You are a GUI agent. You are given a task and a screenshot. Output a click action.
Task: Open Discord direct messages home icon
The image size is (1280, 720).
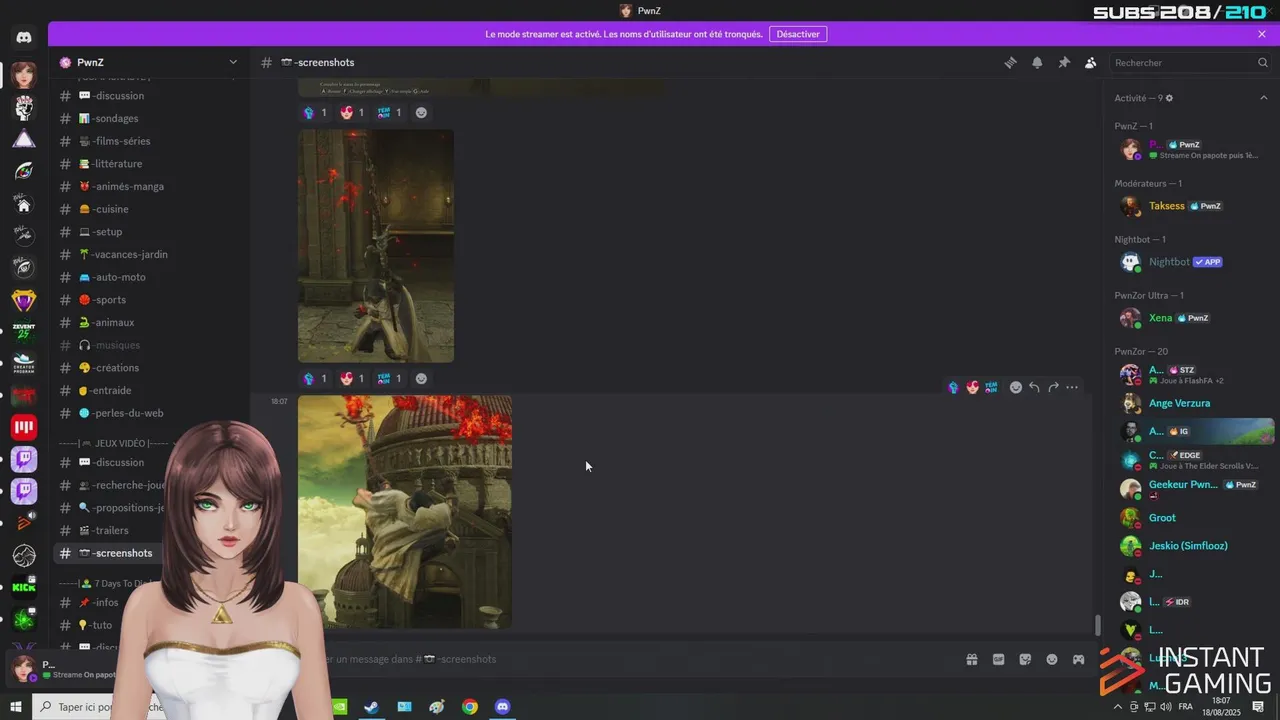pos(24,38)
